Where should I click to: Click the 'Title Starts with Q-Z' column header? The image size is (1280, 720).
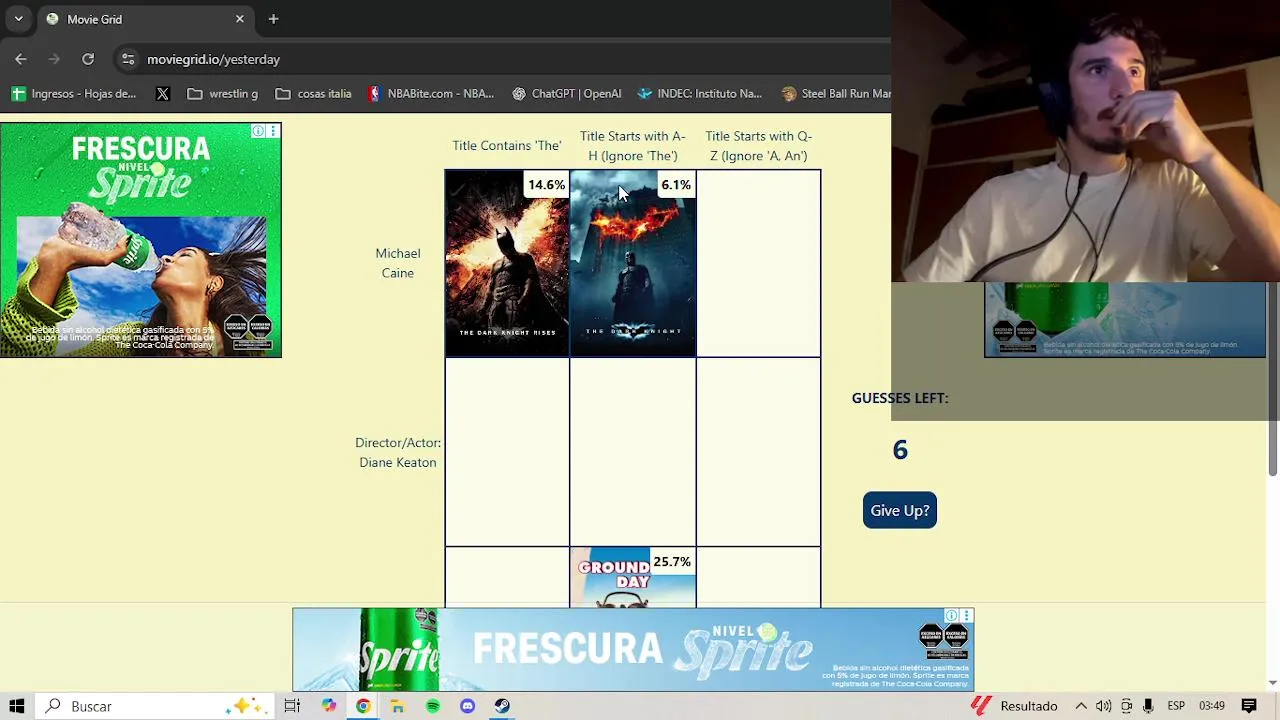758,145
